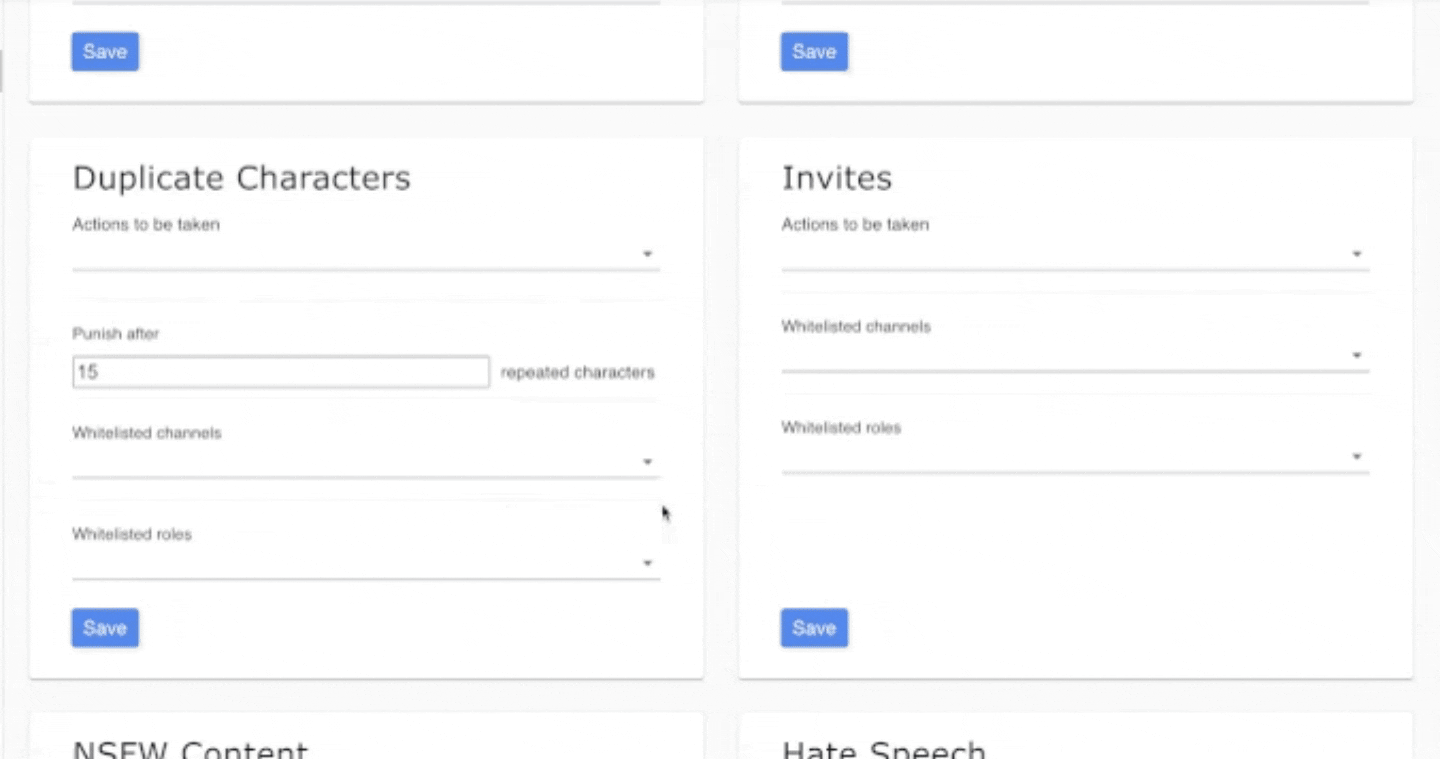Select the NSFW Content section title
This screenshot has width=1440, height=759.
pyautogui.click(x=190, y=750)
